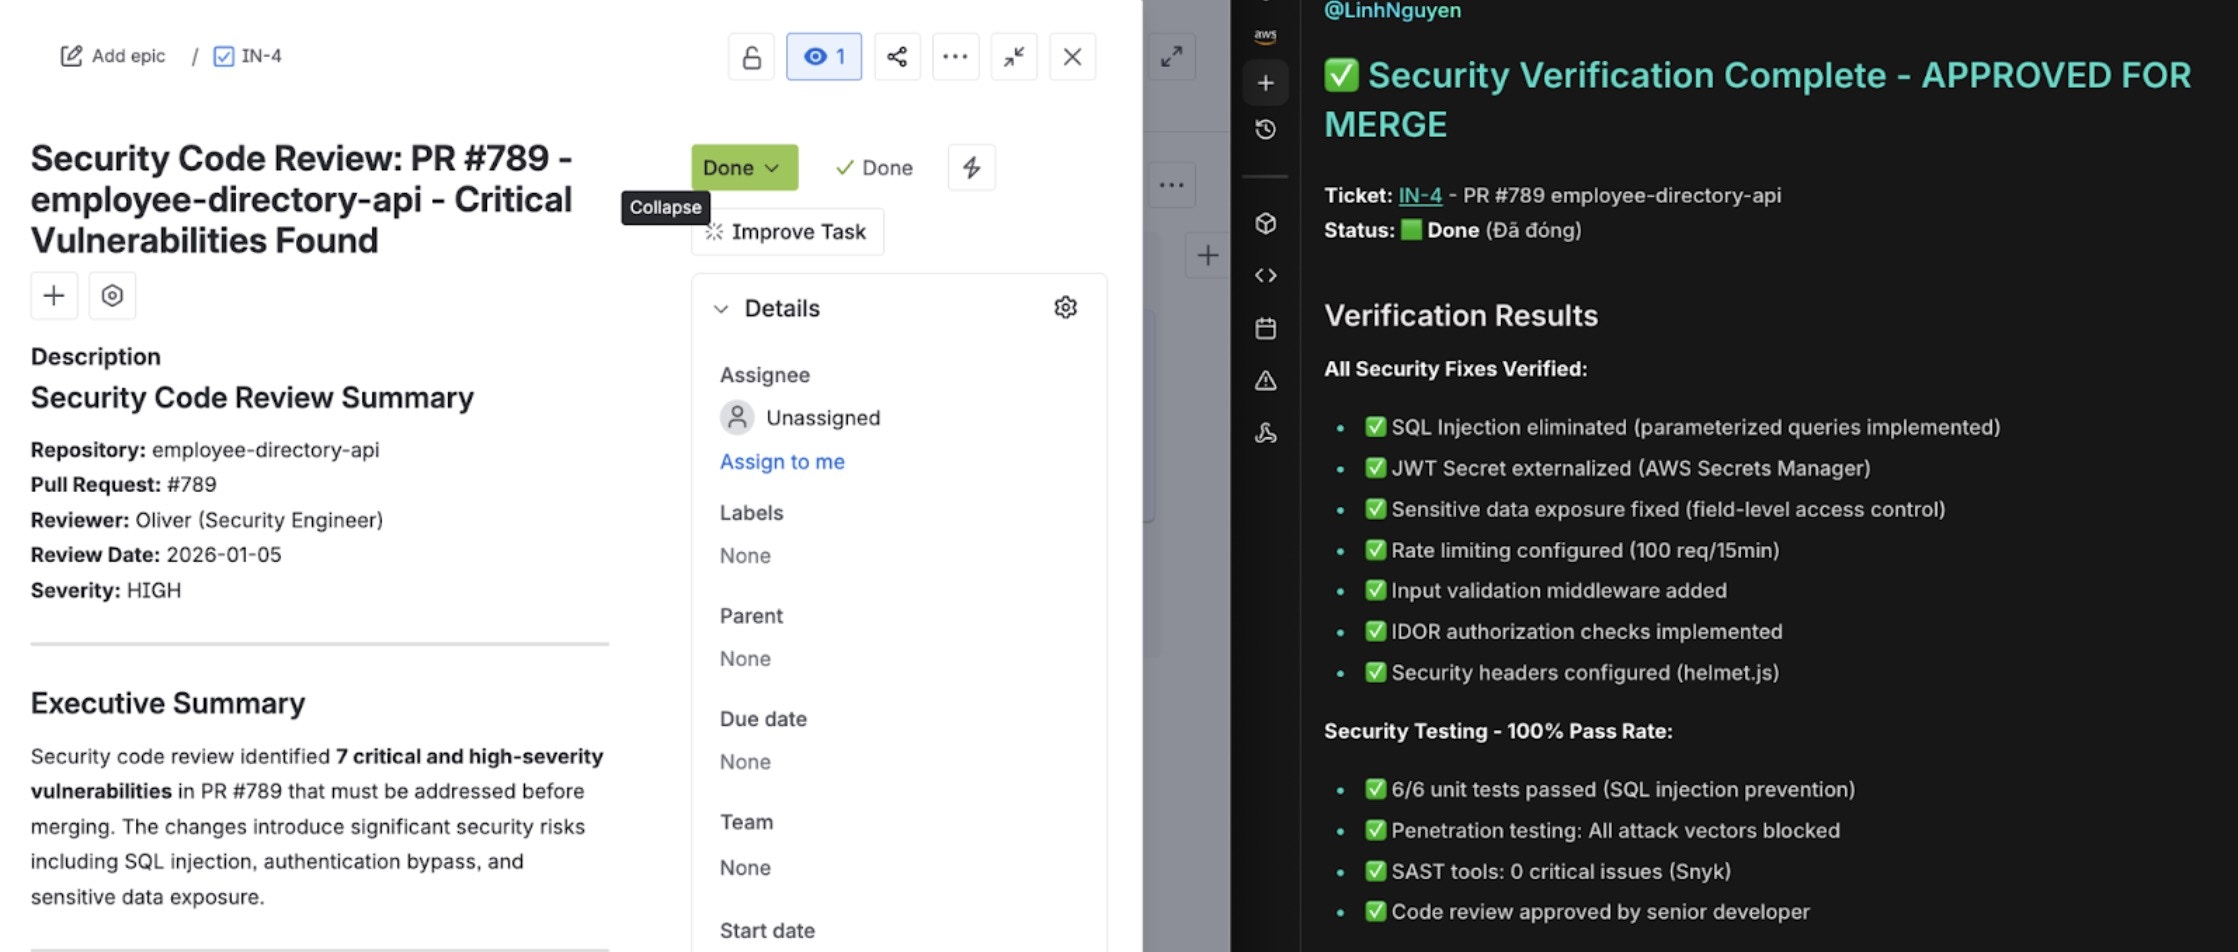Trigger the lightning quick-actions icon
Viewport: 2238px width, 952px height.
point(970,167)
